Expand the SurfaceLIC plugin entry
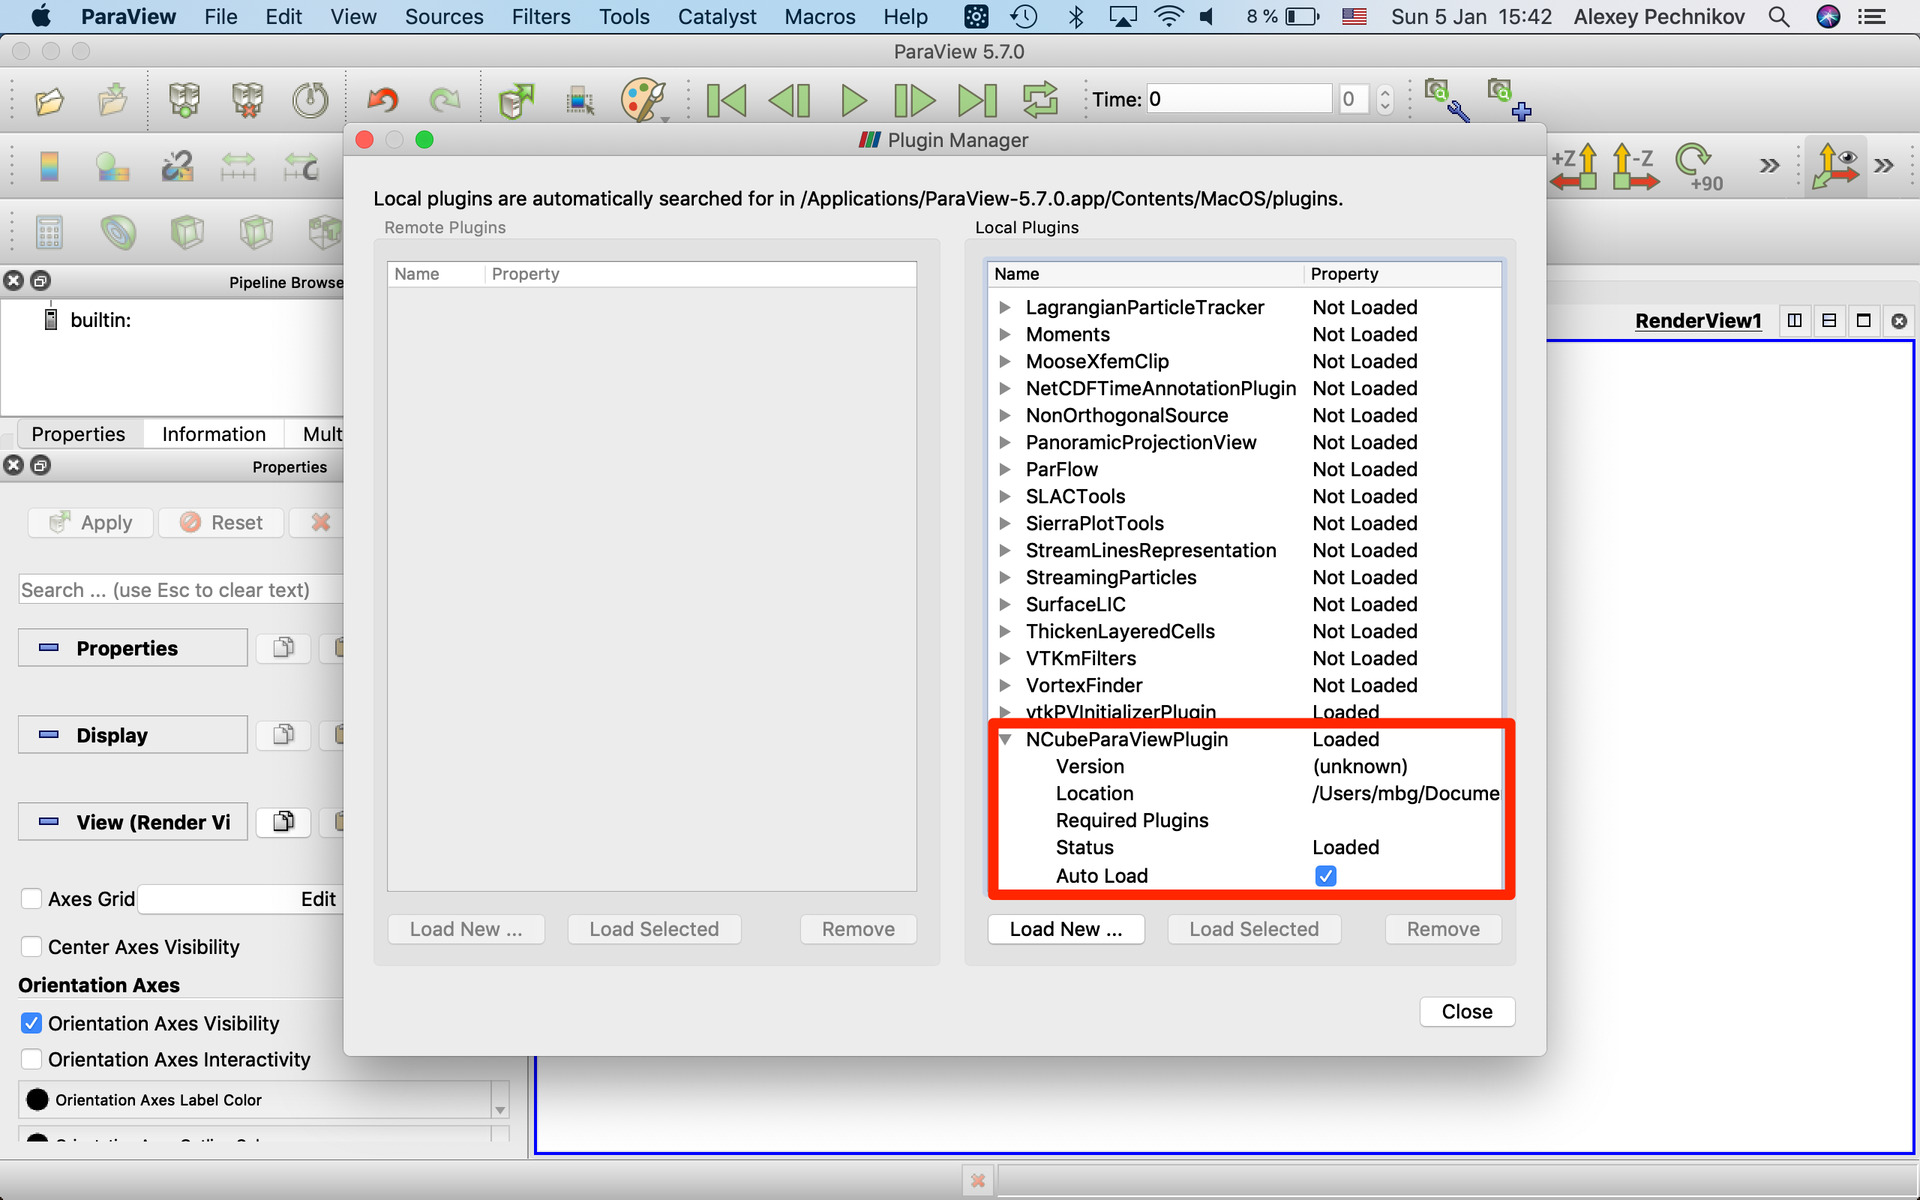Image resolution: width=1920 pixels, height=1200 pixels. click(1005, 604)
